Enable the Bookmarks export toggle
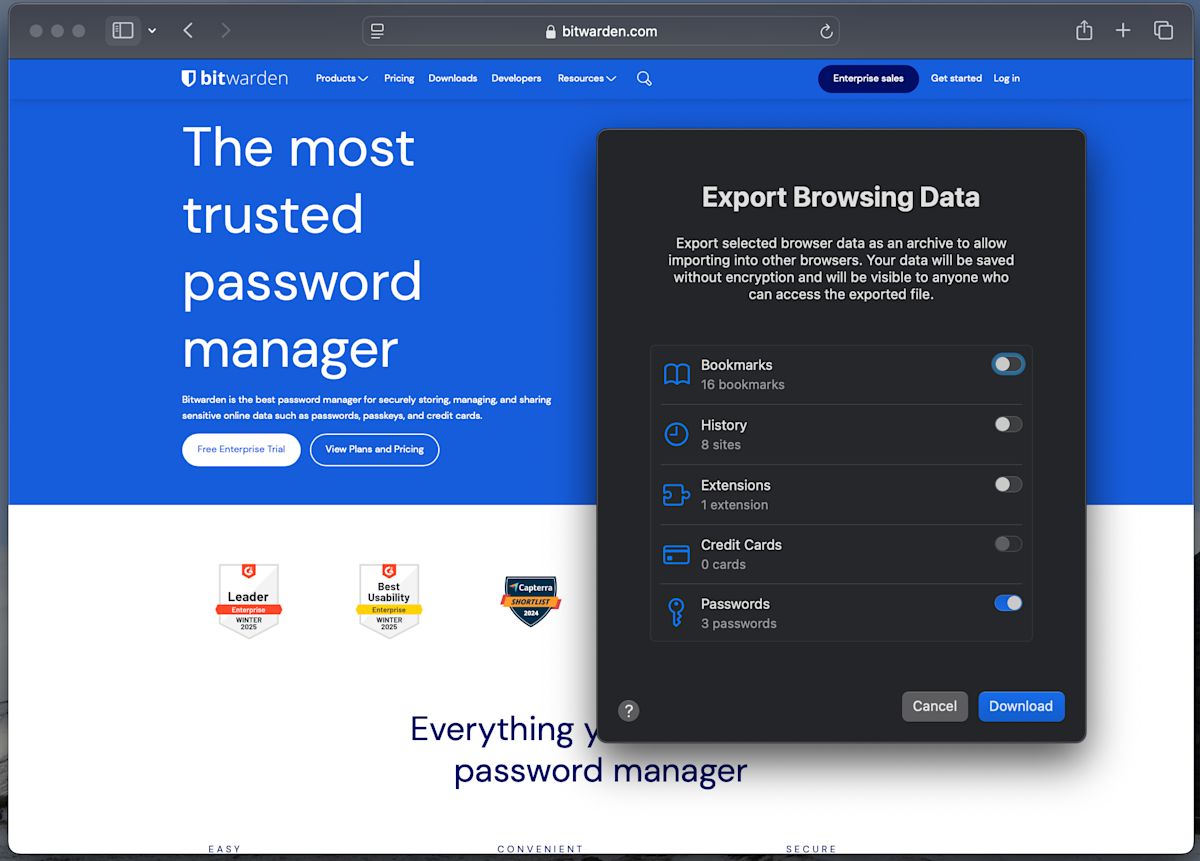The height and width of the screenshot is (861, 1200). tap(1008, 364)
